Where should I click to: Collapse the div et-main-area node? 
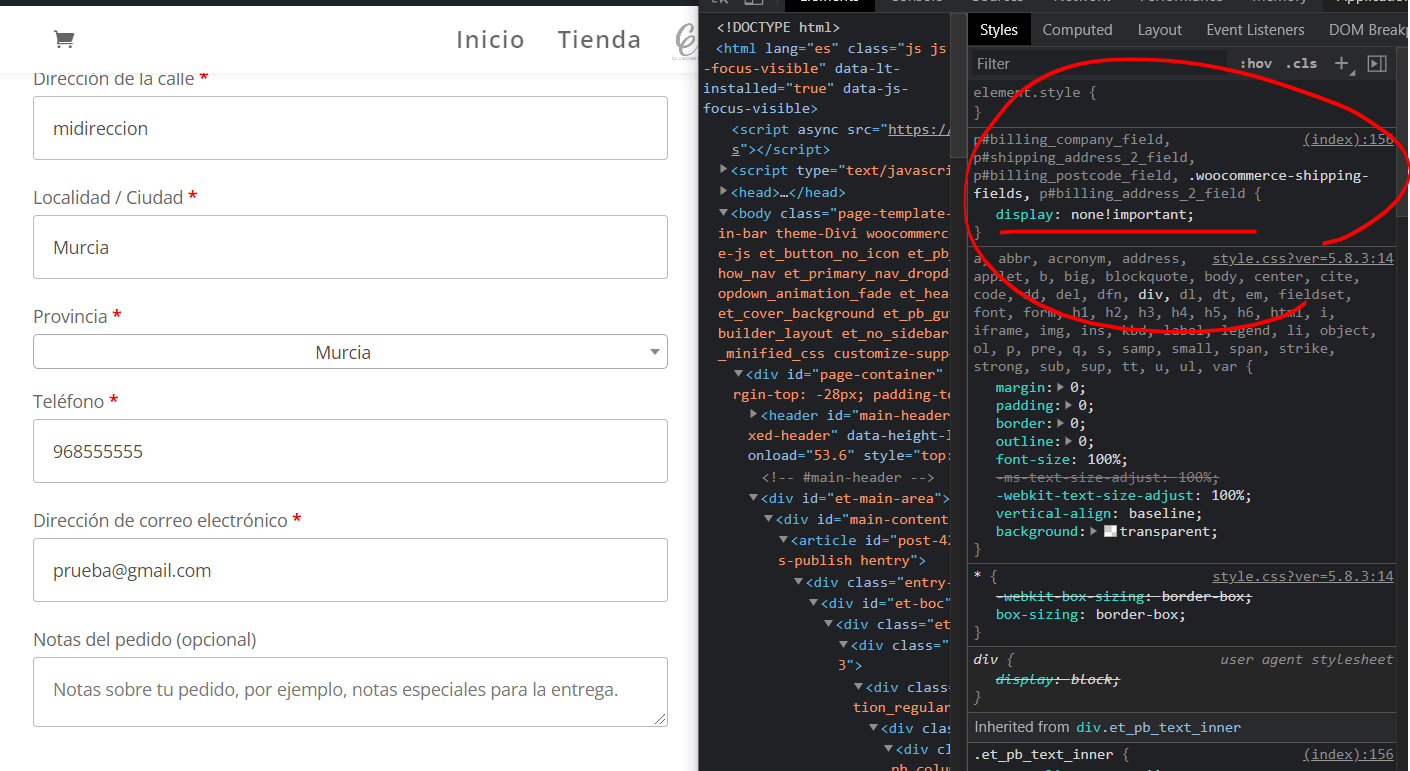click(x=754, y=498)
